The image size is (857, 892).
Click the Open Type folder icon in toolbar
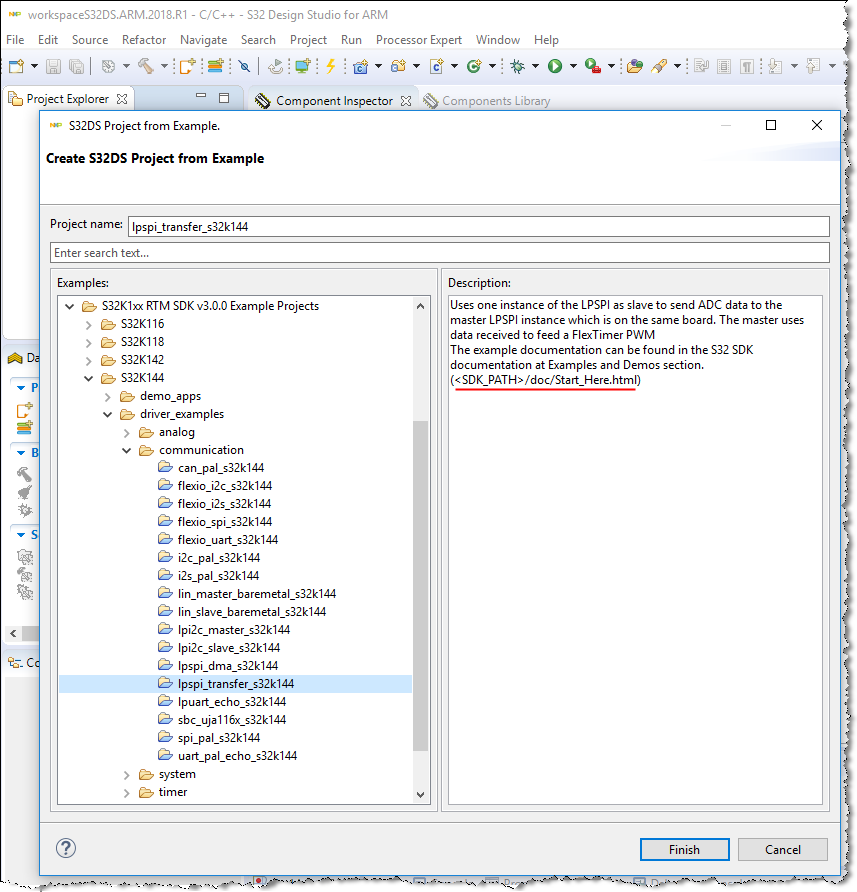[x=634, y=67]
